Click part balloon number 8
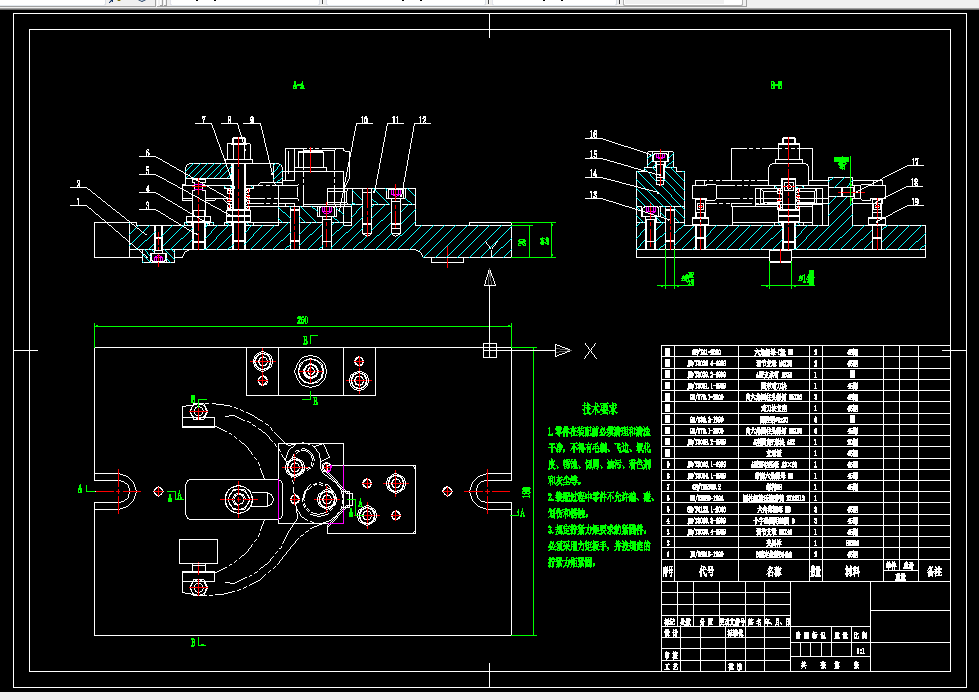The image size is (979, 700). 229,119
